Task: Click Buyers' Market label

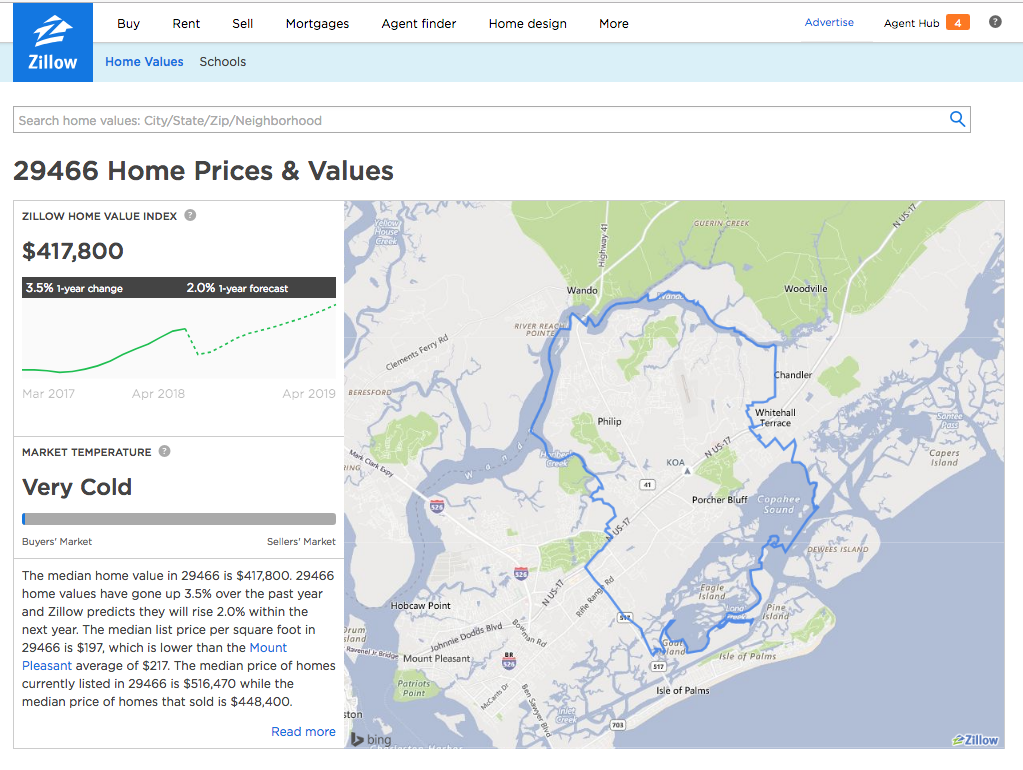Action: (x=57, y=542)
